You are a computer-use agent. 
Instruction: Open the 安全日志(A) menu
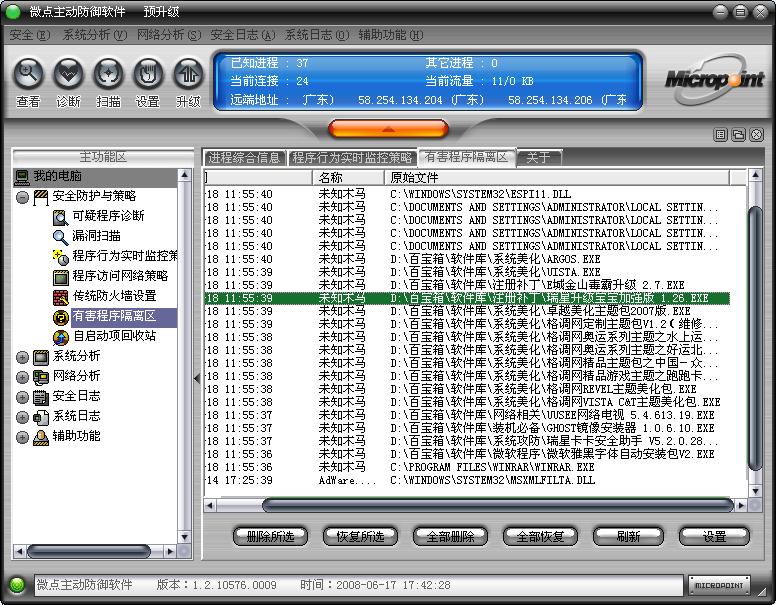pos(242,35)
